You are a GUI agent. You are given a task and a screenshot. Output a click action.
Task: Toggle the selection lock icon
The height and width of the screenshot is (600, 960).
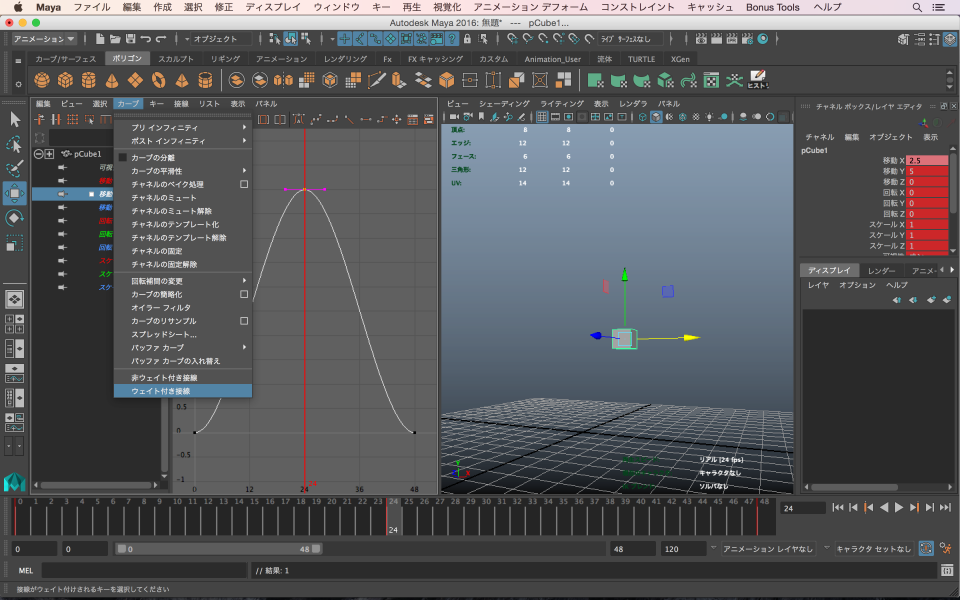click(x=467, y=39)
